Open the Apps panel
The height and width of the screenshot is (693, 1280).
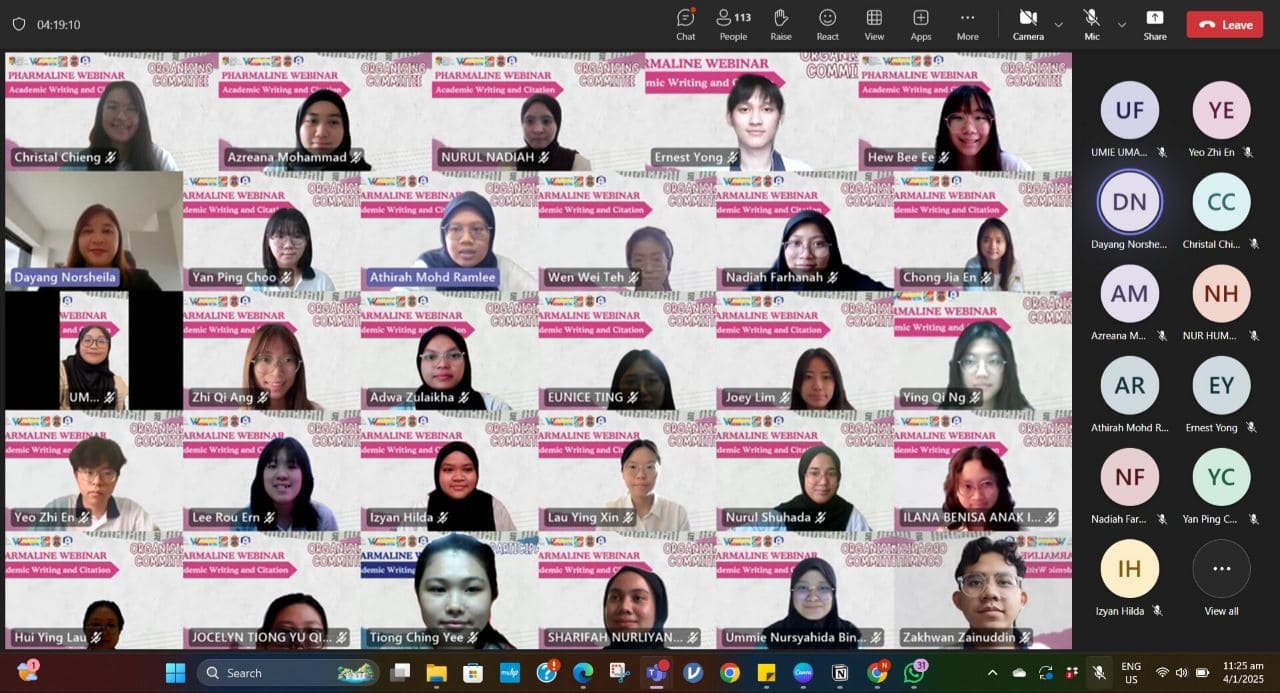(x=920, y=24)
